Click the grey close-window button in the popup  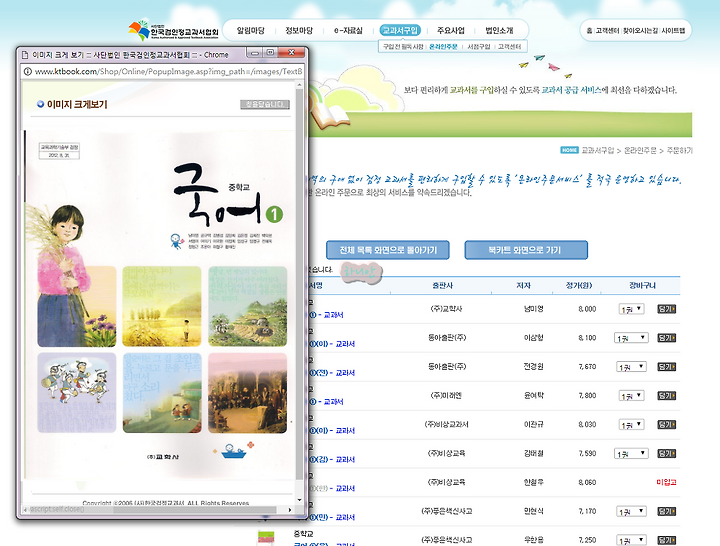(265, 105)
